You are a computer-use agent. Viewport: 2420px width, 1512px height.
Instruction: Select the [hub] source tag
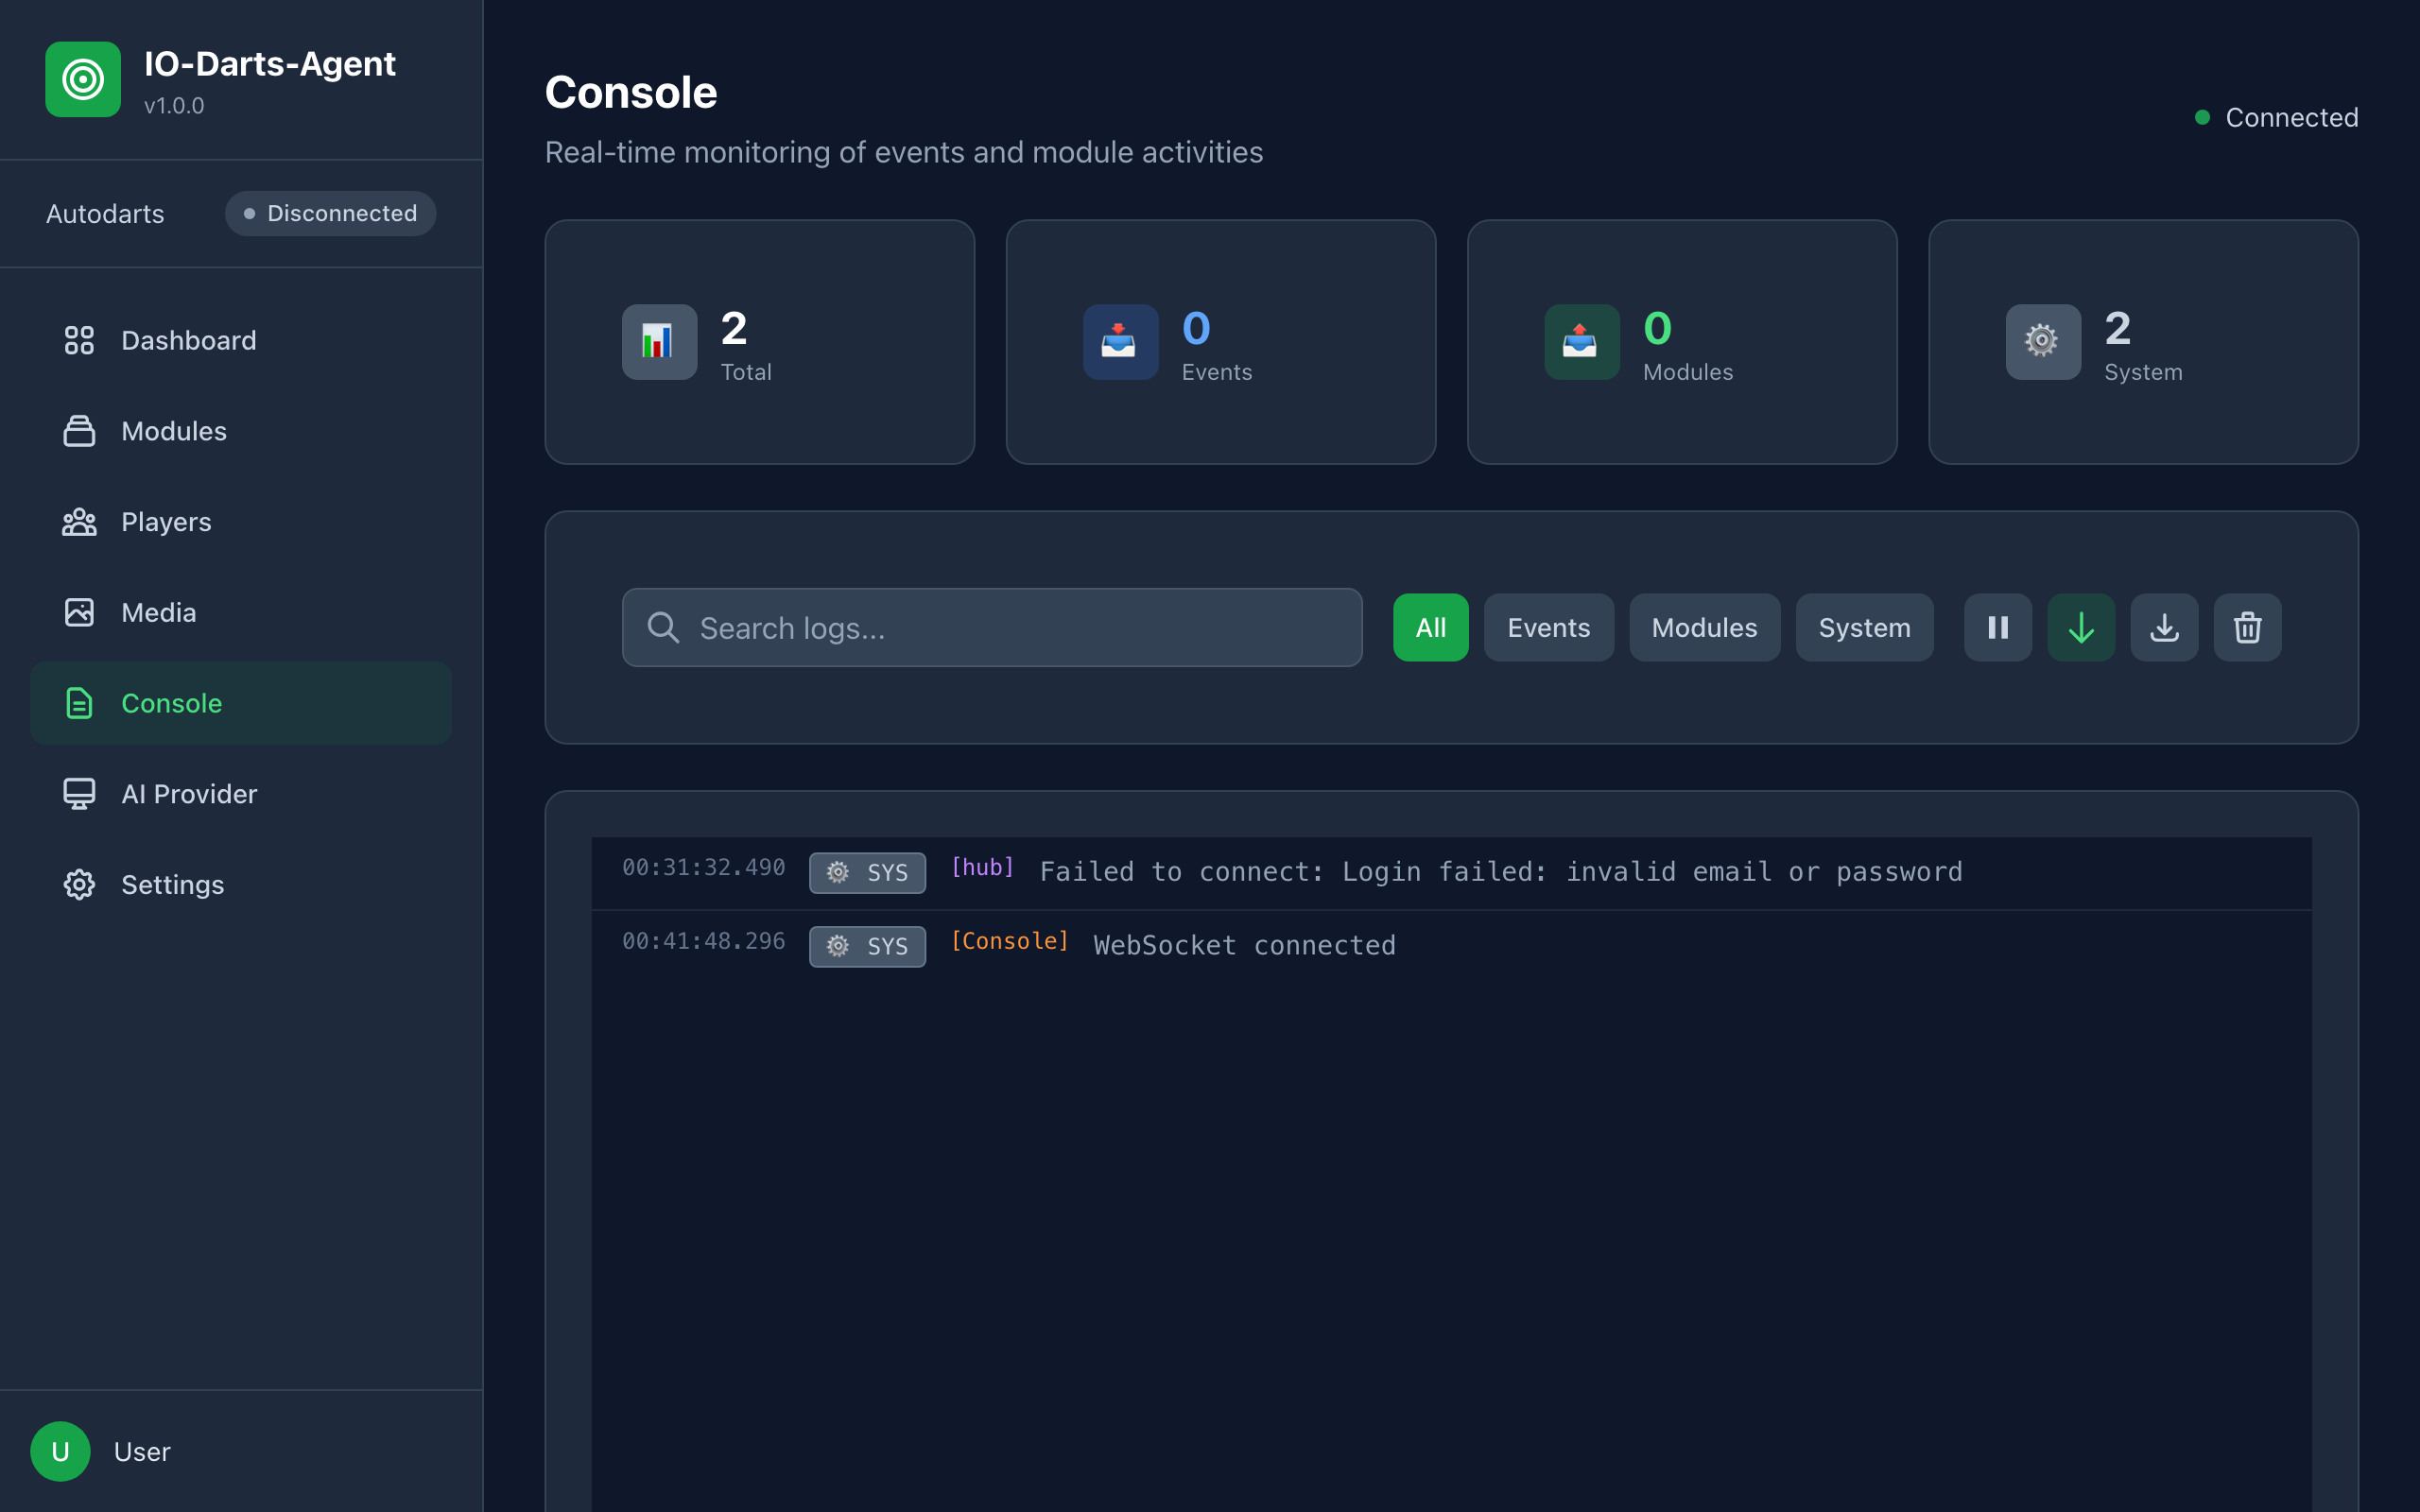(982, 867)
